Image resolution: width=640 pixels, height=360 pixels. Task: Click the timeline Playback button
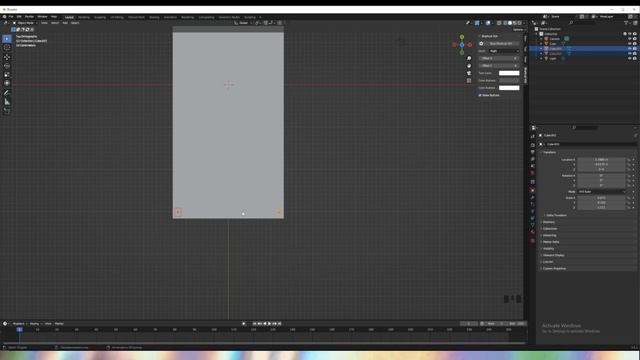[x=19, y=324]
